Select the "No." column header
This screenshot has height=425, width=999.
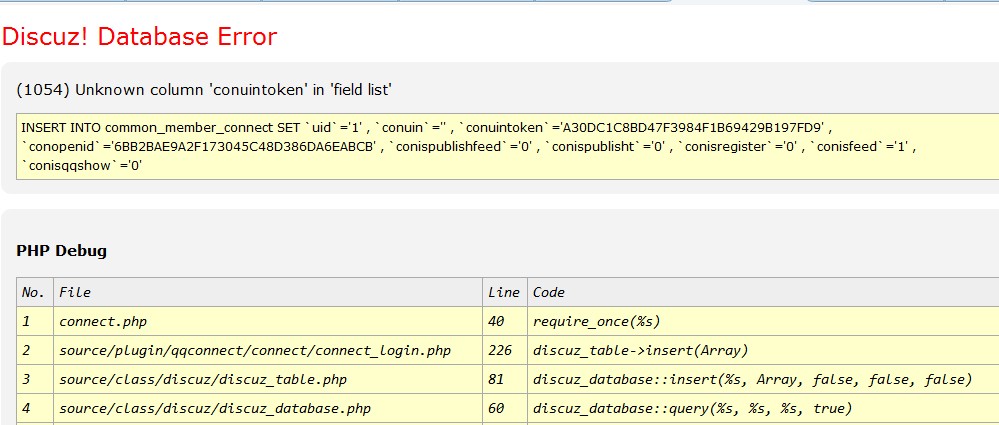[x=34, y=292]
